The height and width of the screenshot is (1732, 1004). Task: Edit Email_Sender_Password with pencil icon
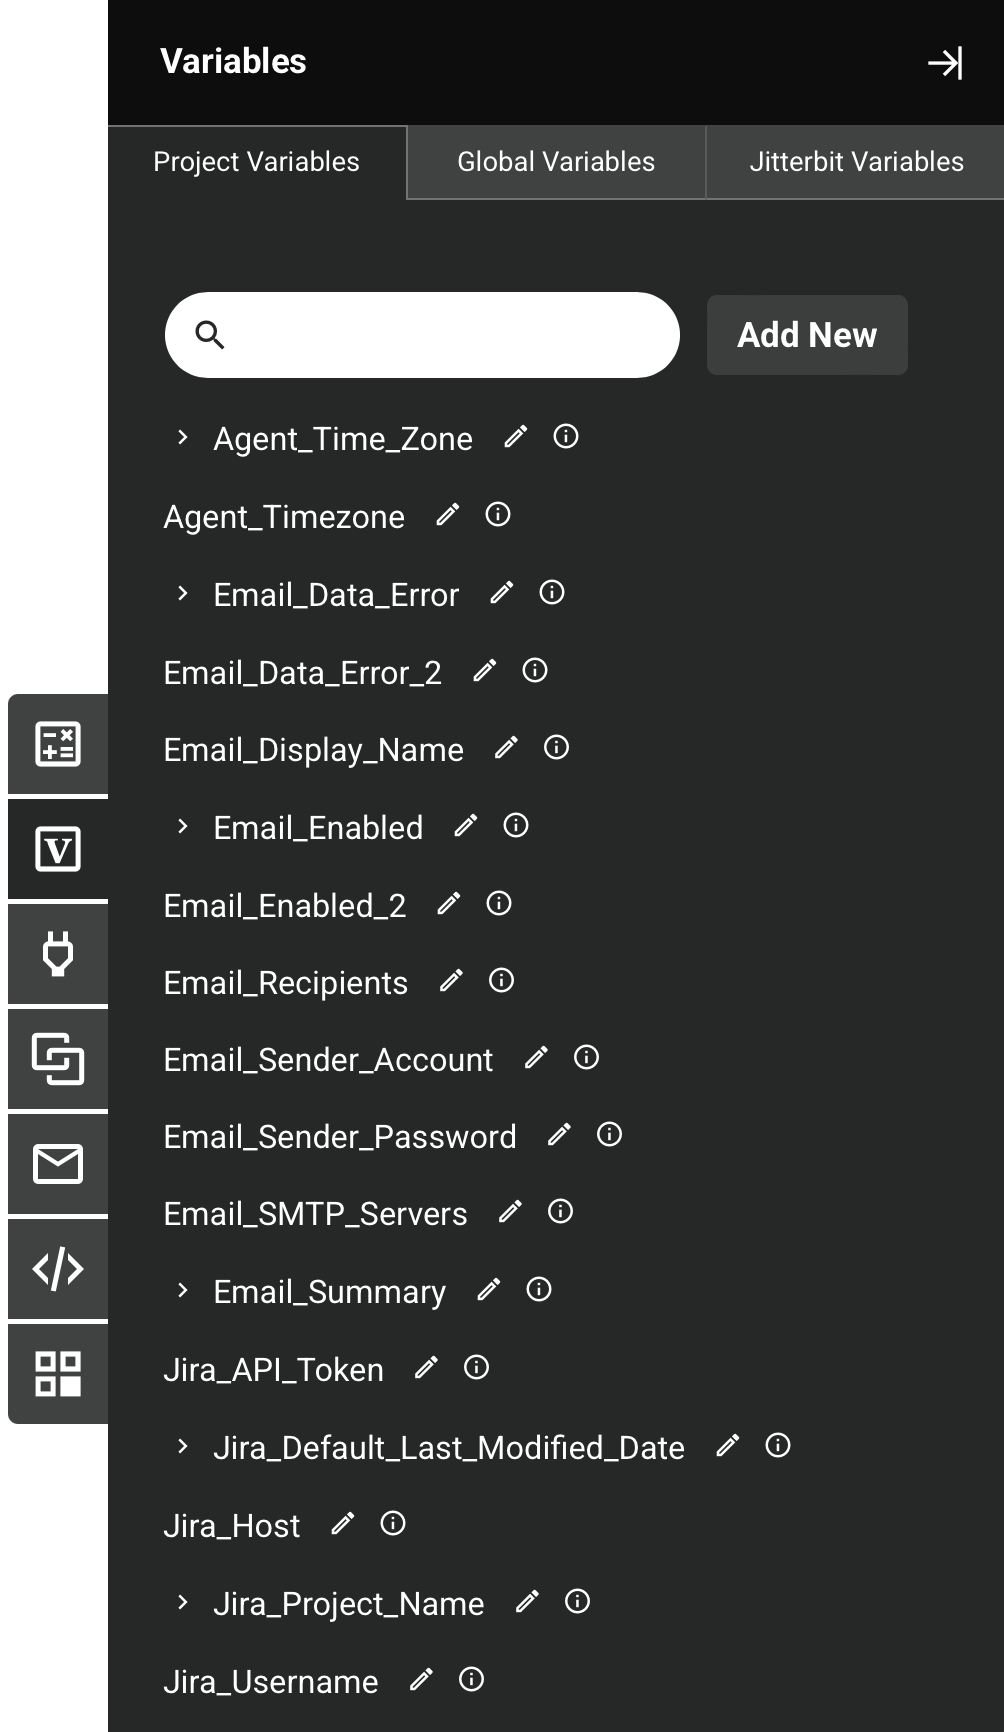click(x=560, y=1133)
